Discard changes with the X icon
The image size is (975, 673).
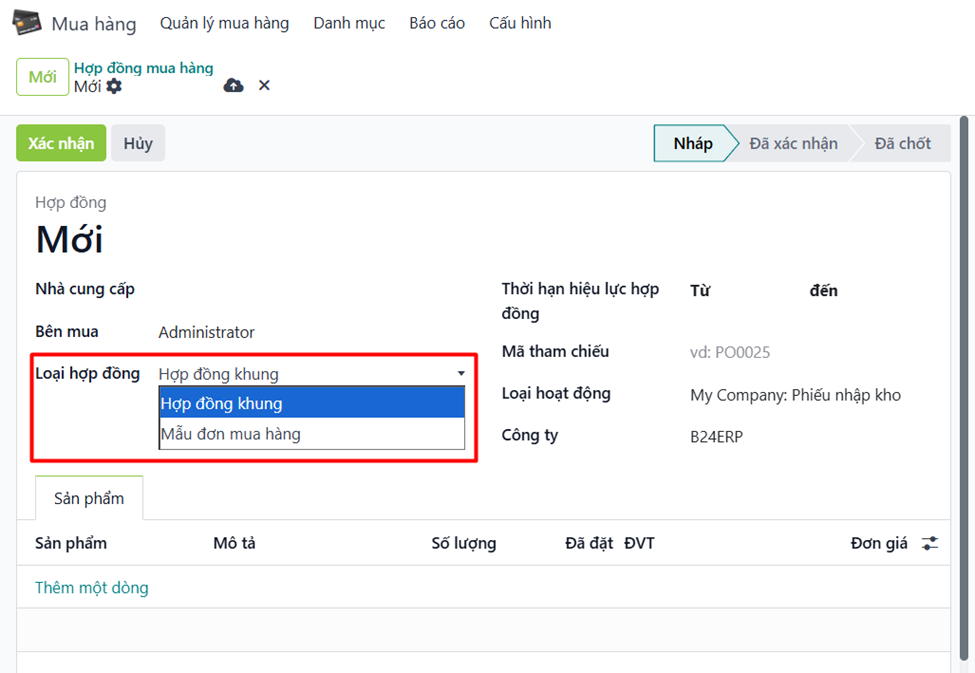(264, 86)
